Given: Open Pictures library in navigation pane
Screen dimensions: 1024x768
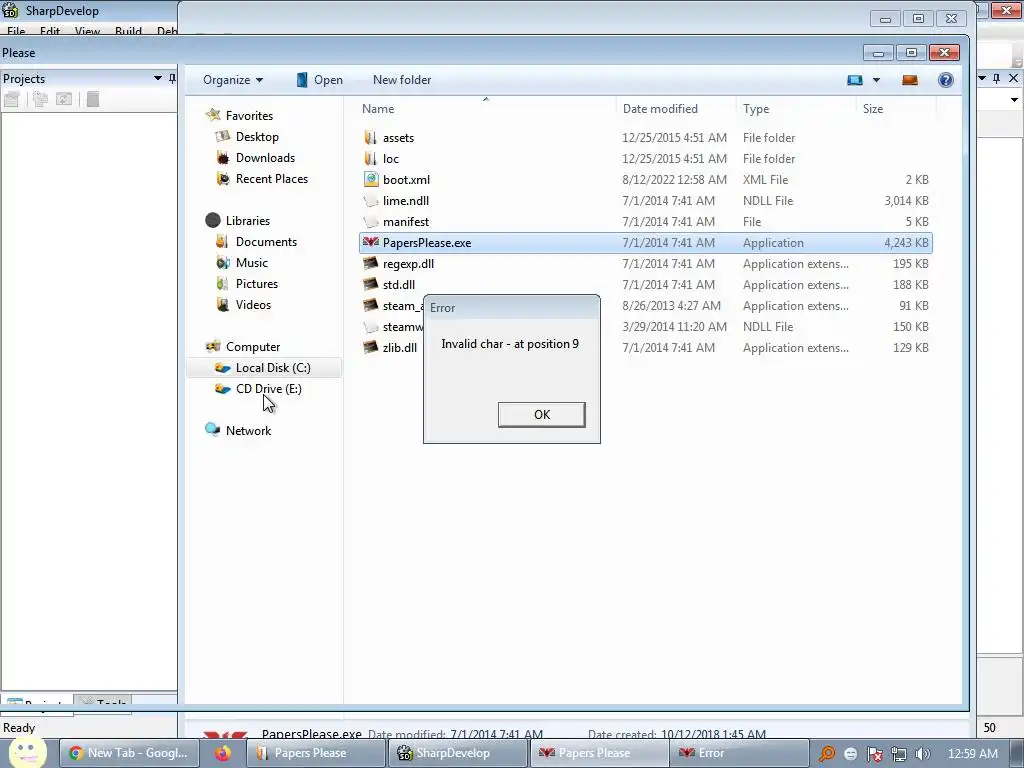Looking at the screenshot, I should coord(257,283).
